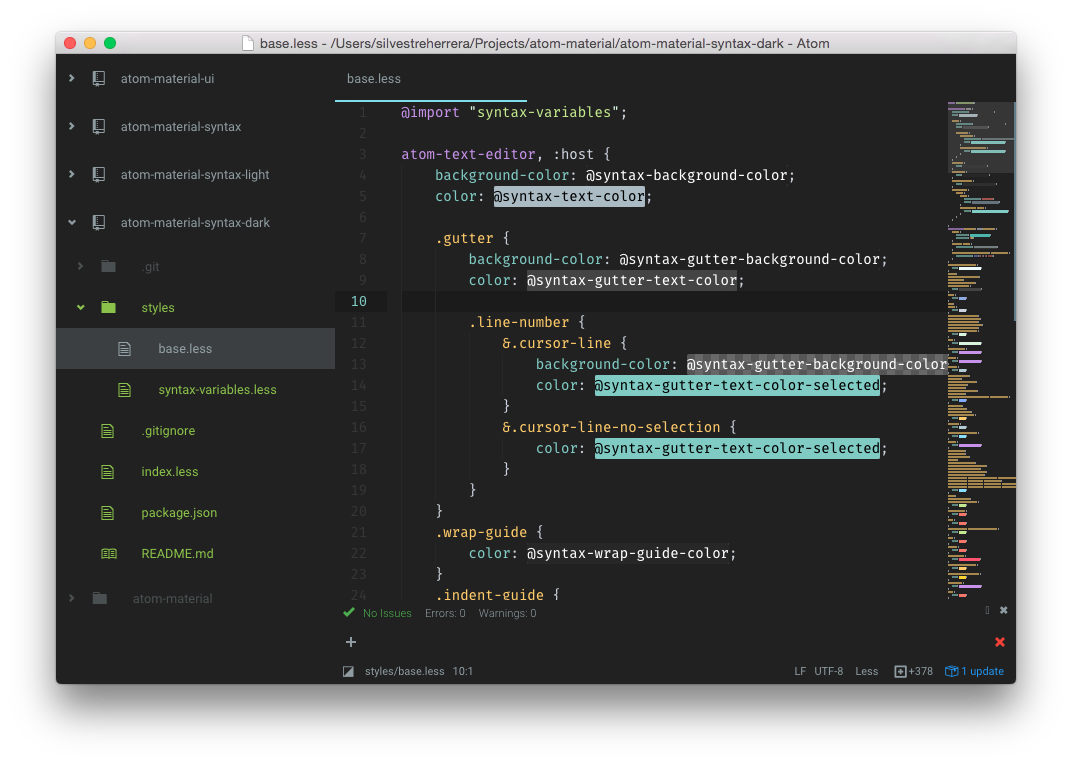
Task: Select atom-material-syntax-dark project label
Action: (196, 222)
